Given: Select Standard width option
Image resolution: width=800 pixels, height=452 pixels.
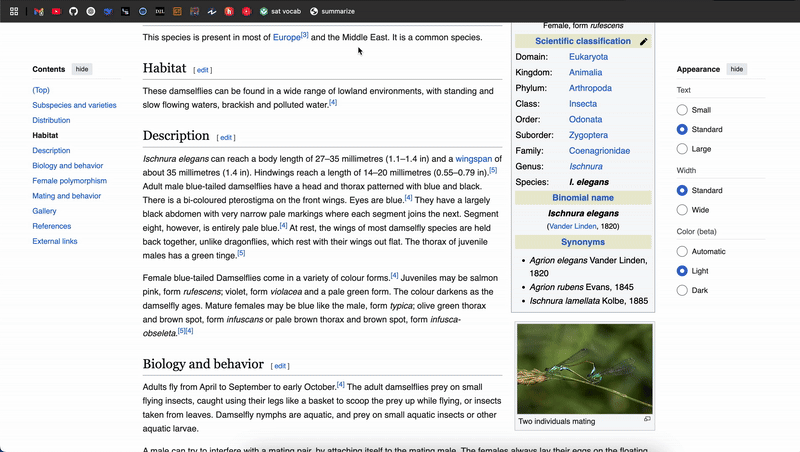Looking at the screenshot, I should click(682, 190).
